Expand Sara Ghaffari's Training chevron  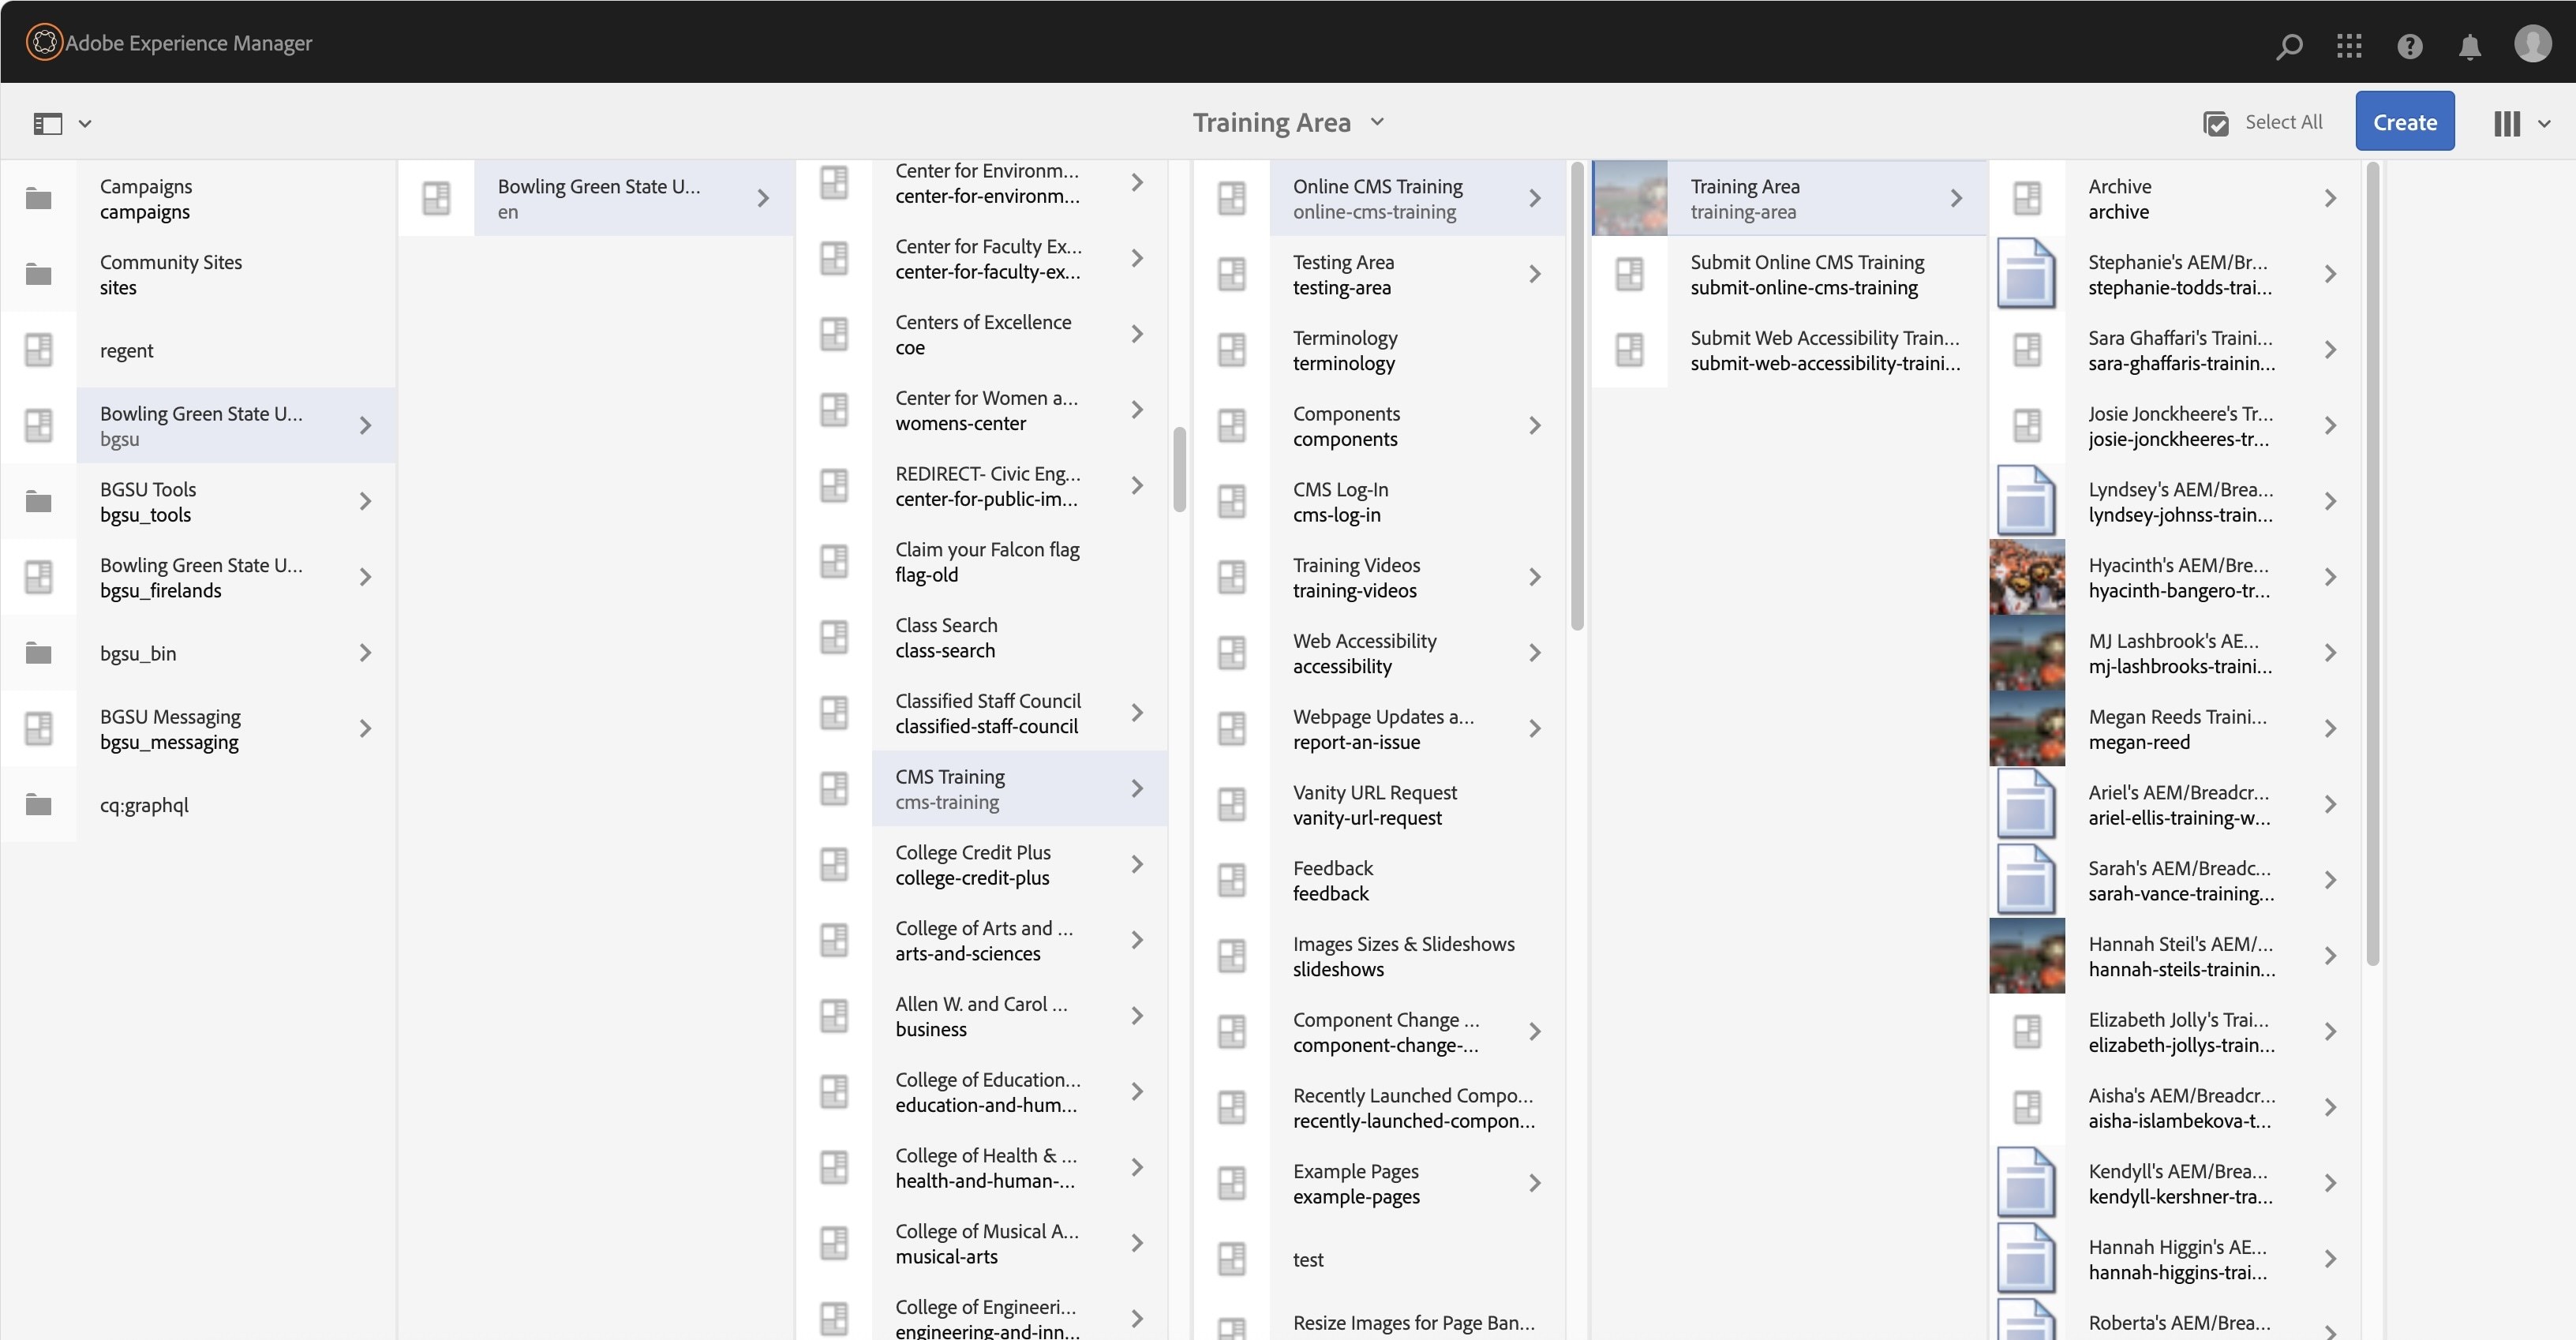(2330, 350)
